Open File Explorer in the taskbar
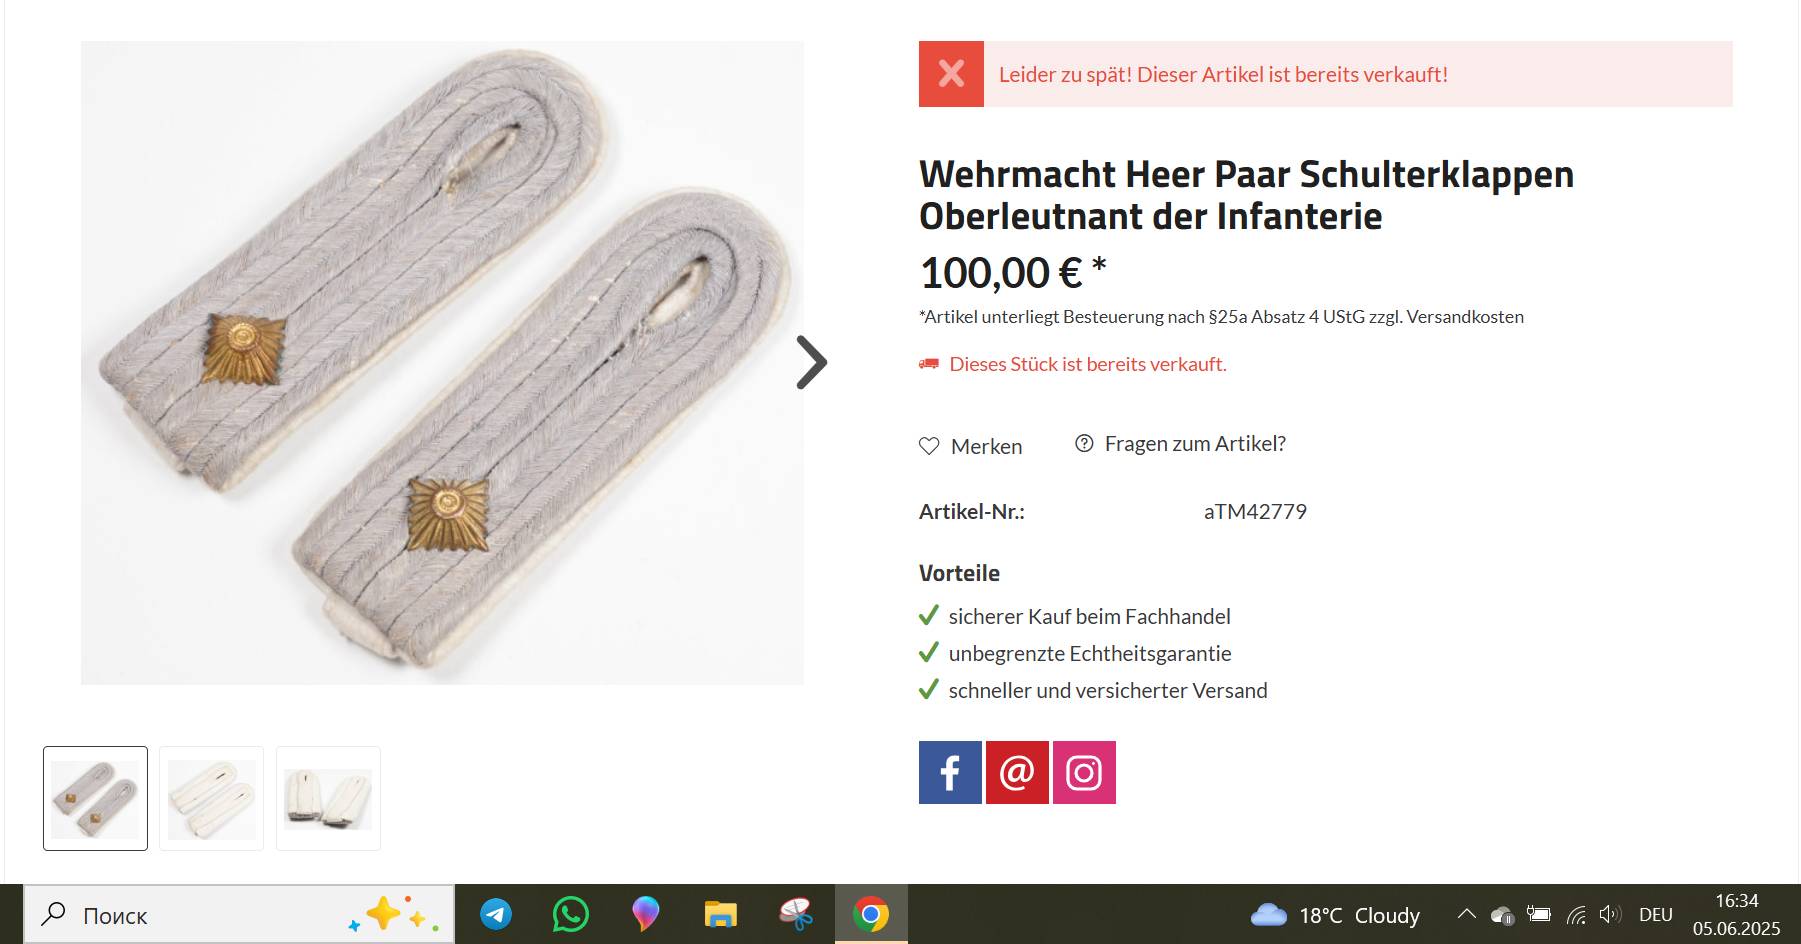The height and width of the screenshot is (944, 1801). click(721, 914)
